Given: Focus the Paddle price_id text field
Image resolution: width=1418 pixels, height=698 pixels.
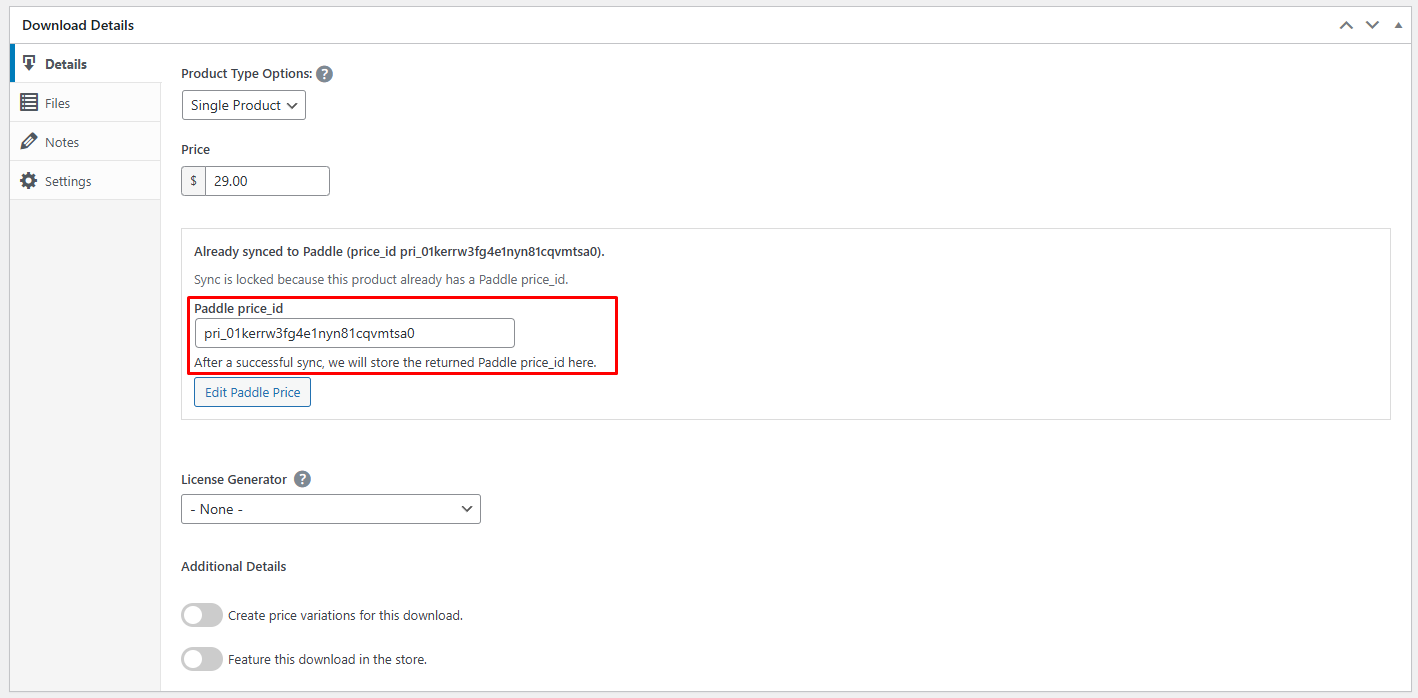Looking at the screenshot, I should 354,333.
